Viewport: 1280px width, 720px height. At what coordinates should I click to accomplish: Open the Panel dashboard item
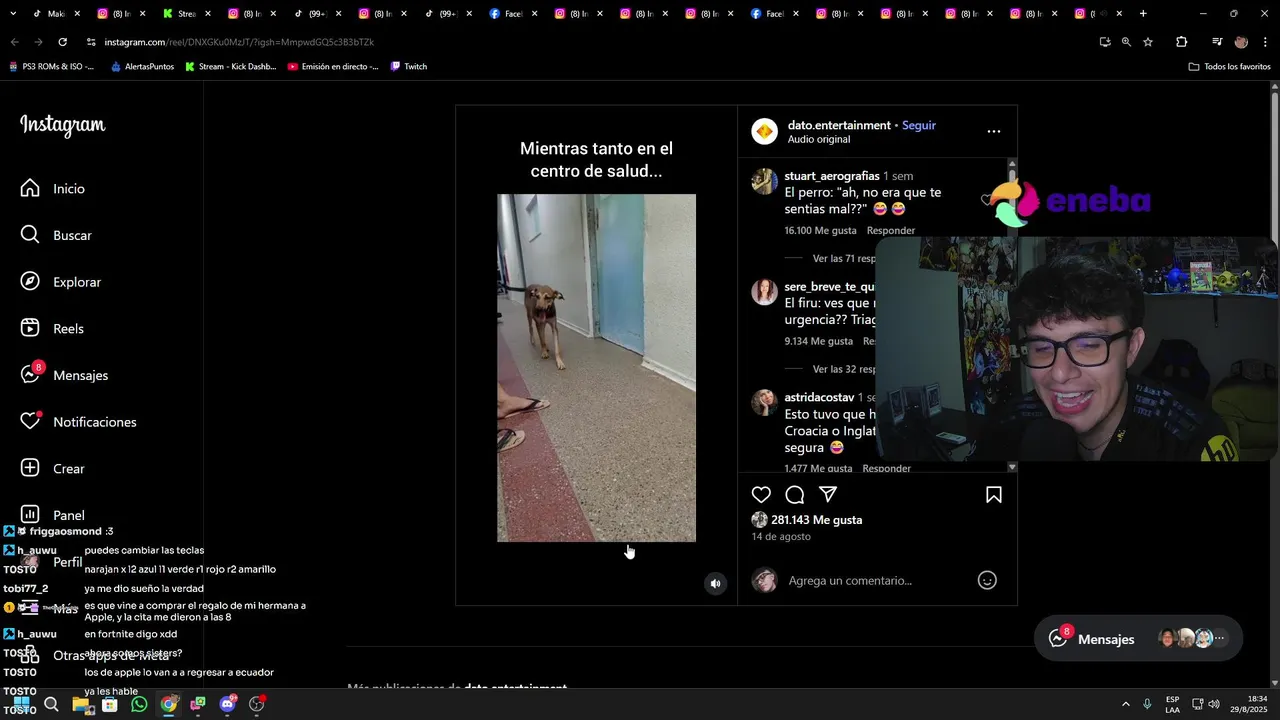[x=52, y=515]
